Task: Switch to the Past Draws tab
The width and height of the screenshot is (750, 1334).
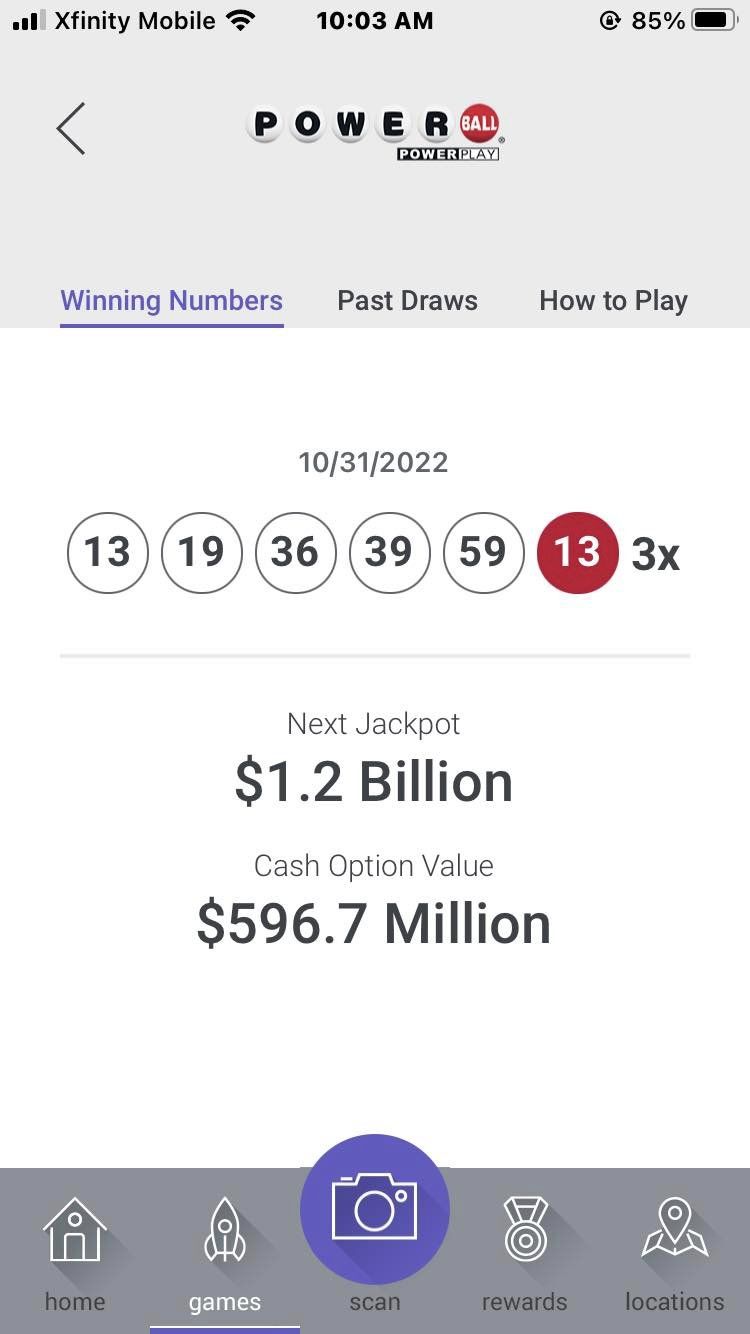Action: tap(407, 301)
